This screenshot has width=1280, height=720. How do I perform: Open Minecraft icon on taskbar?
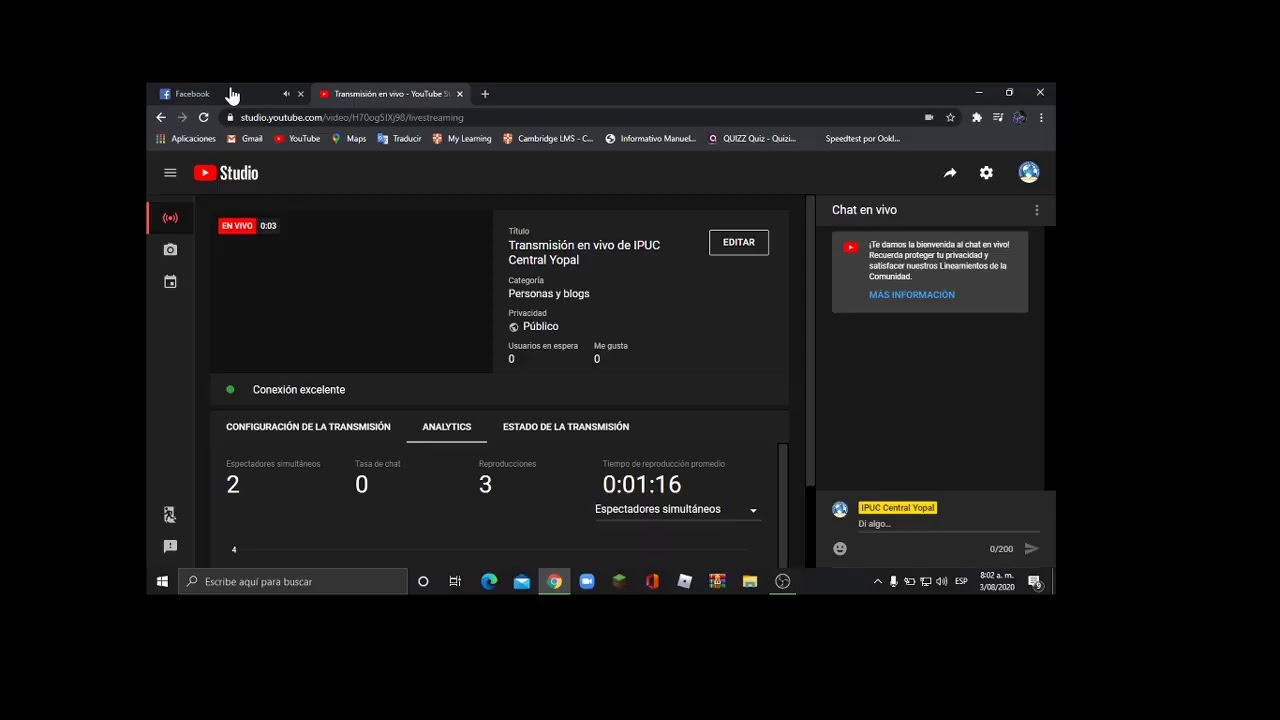click(x=620, y=581)
